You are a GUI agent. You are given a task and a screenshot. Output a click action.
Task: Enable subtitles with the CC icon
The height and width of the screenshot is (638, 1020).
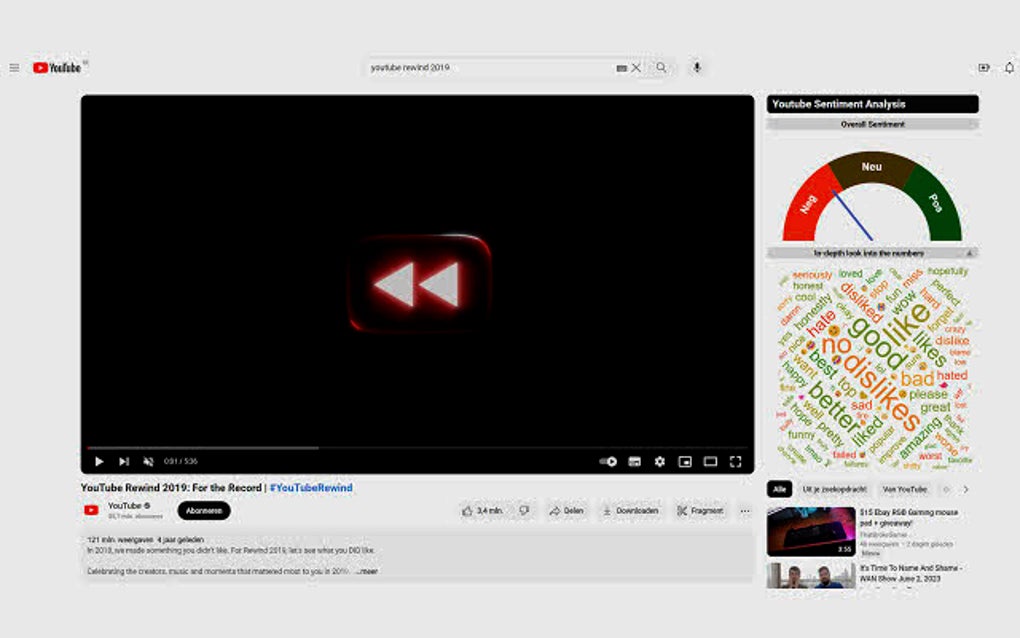[634, 461]
